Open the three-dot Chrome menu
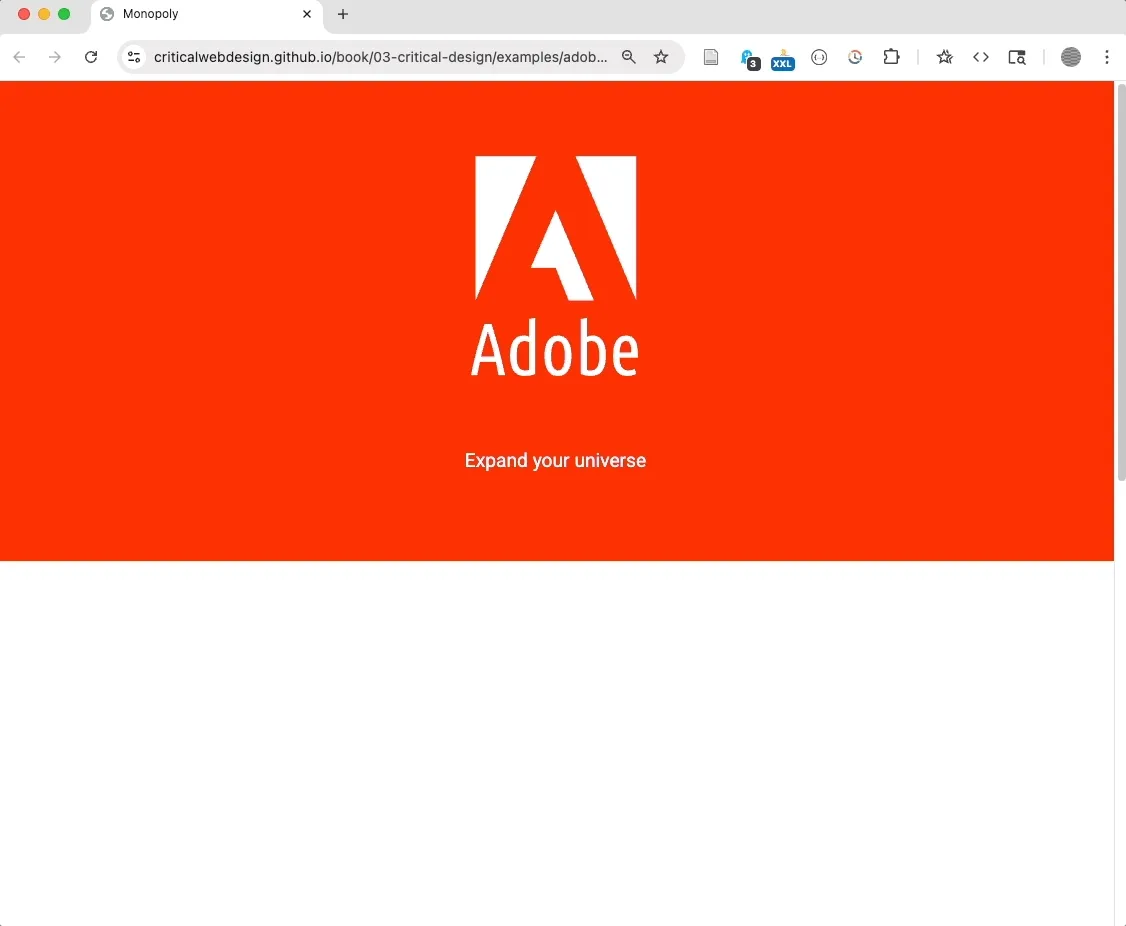The height and width of the screenshot is (926, 1126). [1107, 57]
